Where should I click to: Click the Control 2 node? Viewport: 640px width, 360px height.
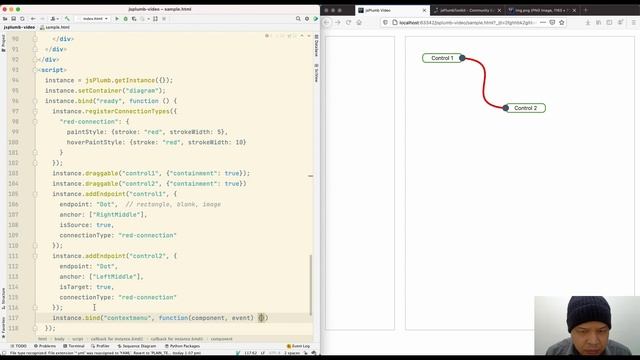(x=526, y=108)
